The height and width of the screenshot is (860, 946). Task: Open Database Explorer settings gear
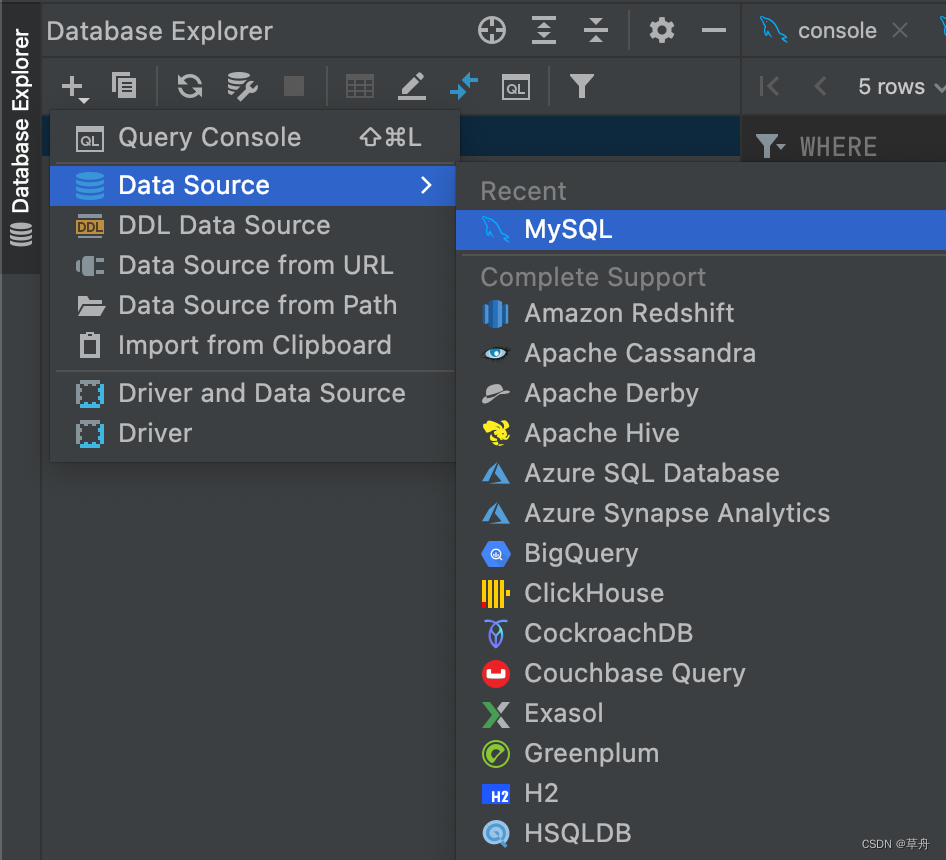662,31
